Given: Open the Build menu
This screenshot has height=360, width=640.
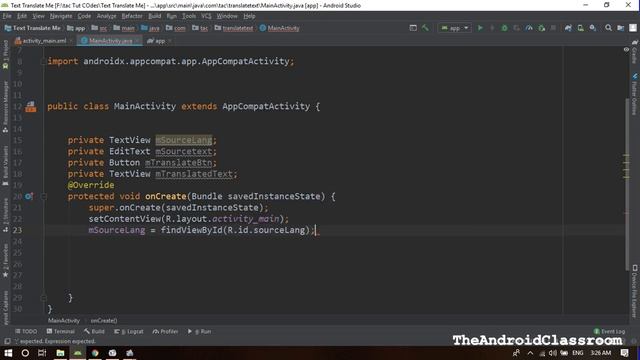Looking at the screenshot, I should (x=154, y=16).
